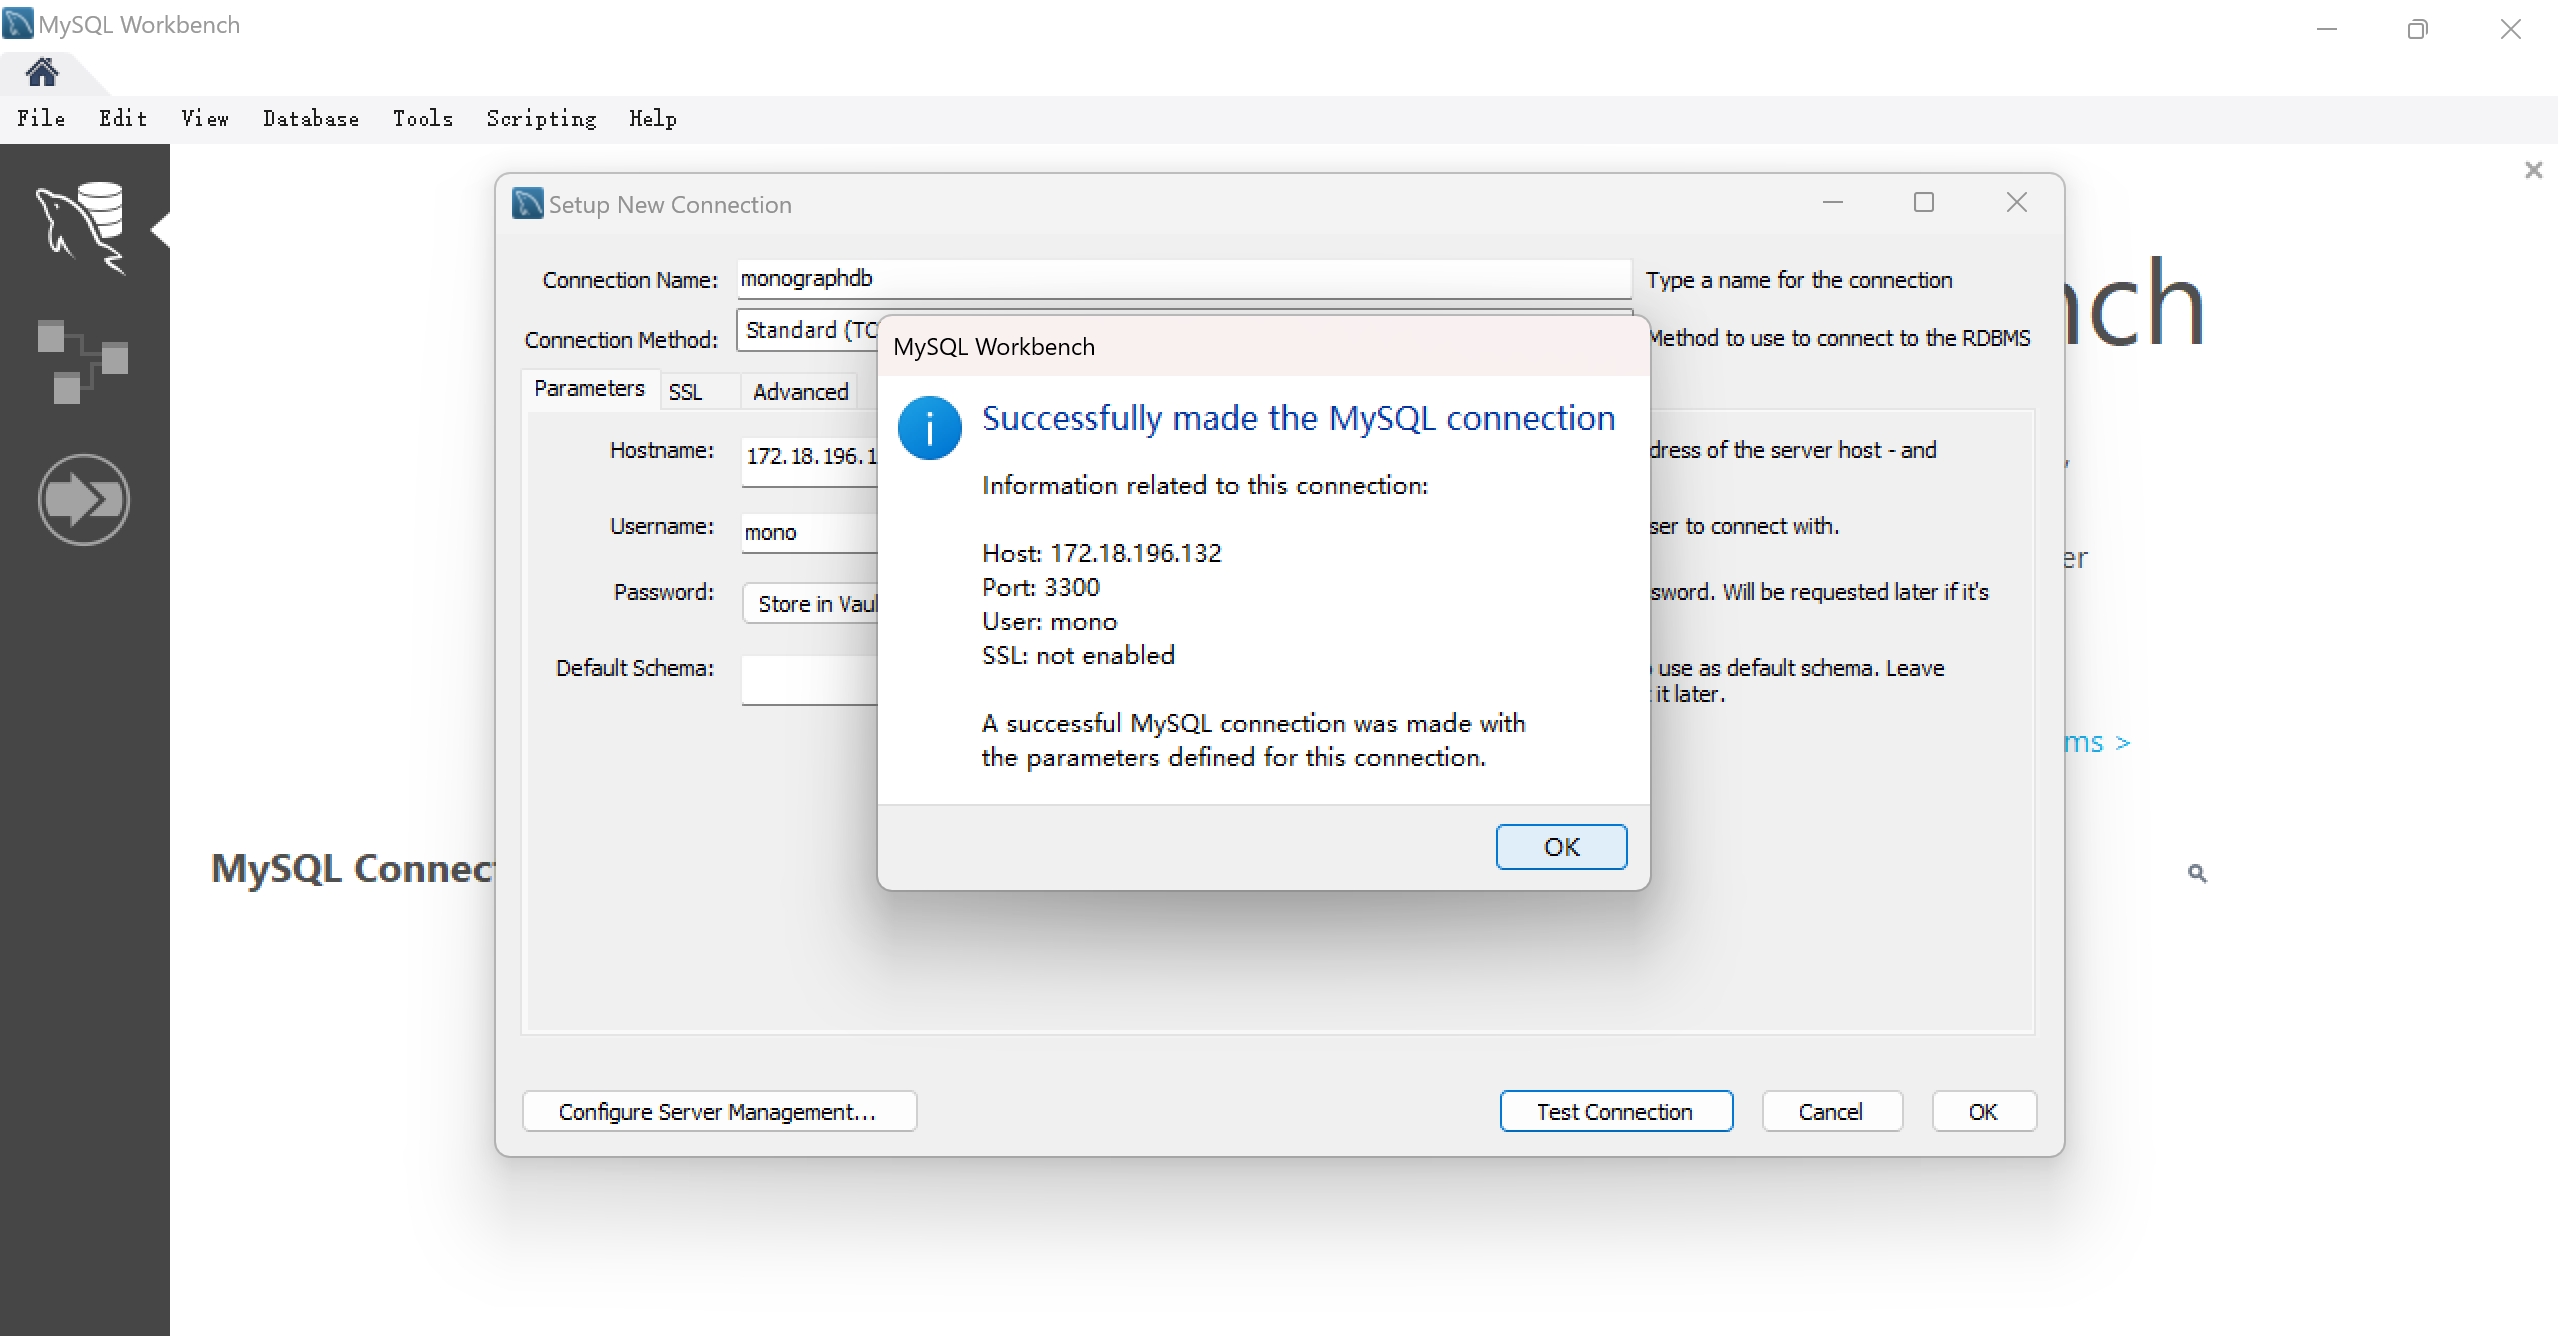Screen dimensions: 2558x1336
Task: Click MySQL Workbench title bar logo
Action: 18,23
